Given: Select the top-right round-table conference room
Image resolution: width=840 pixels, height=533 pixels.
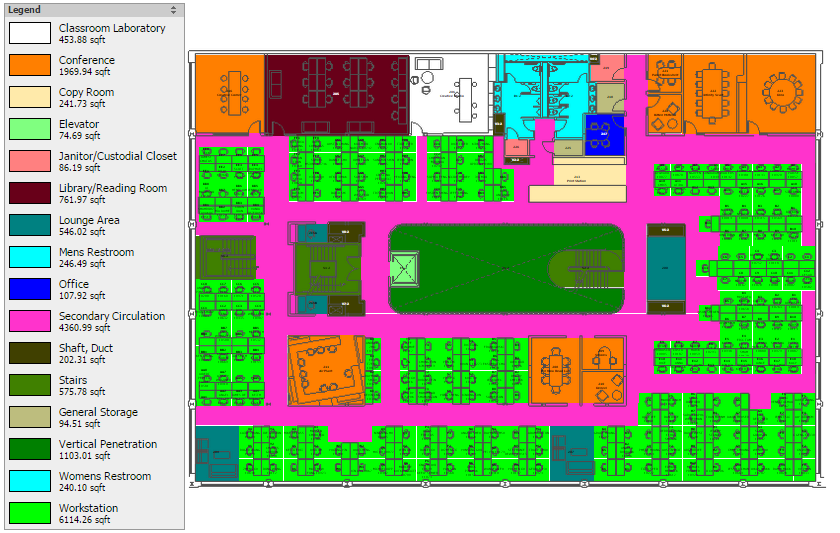Looking at the screenshot, I should (782, 93).
